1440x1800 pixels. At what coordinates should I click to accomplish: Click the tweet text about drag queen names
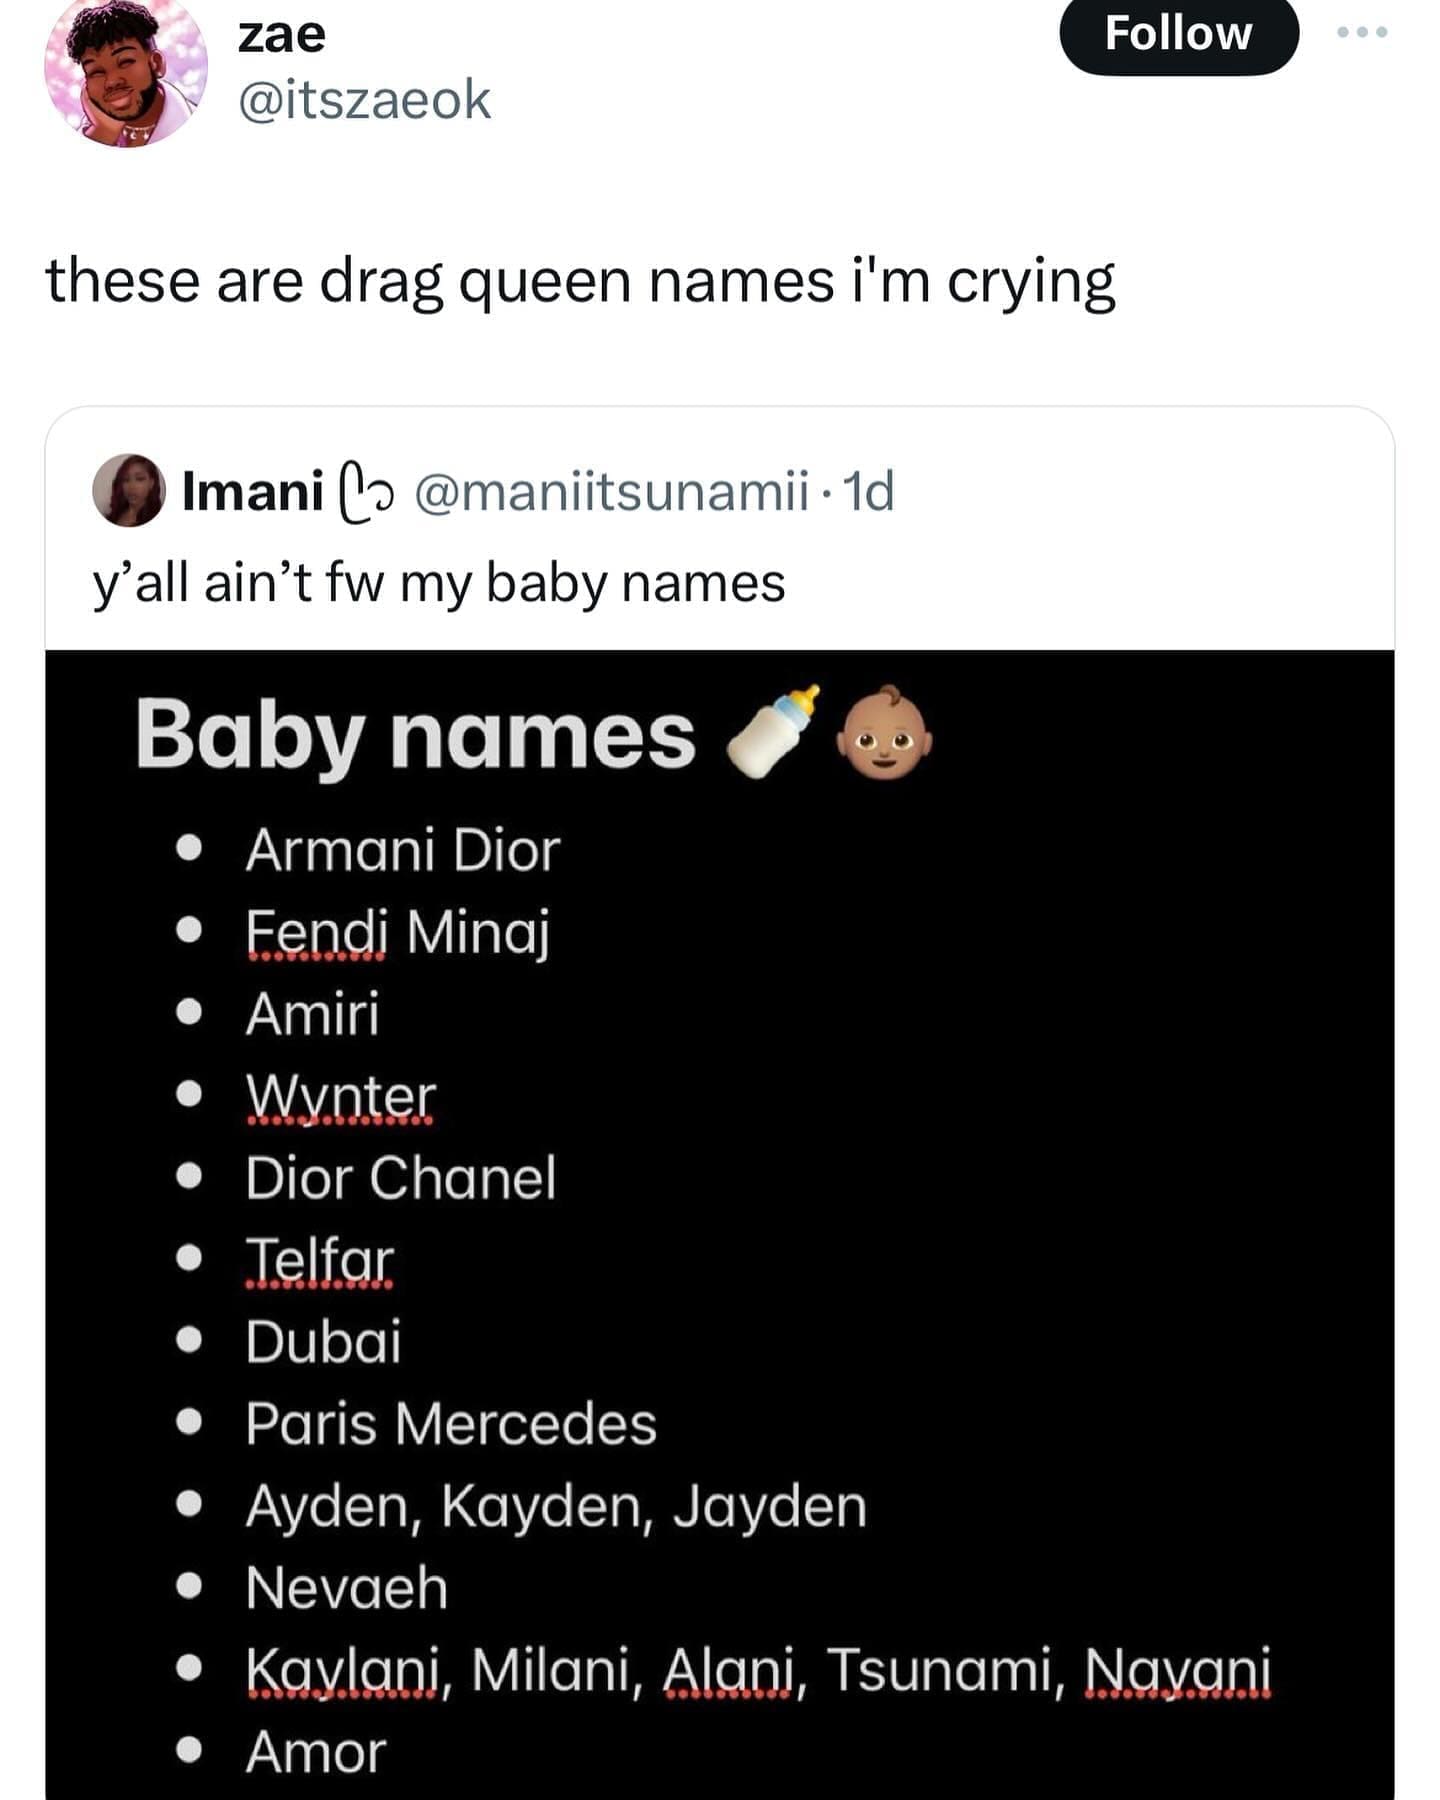[x=580, y=281]
